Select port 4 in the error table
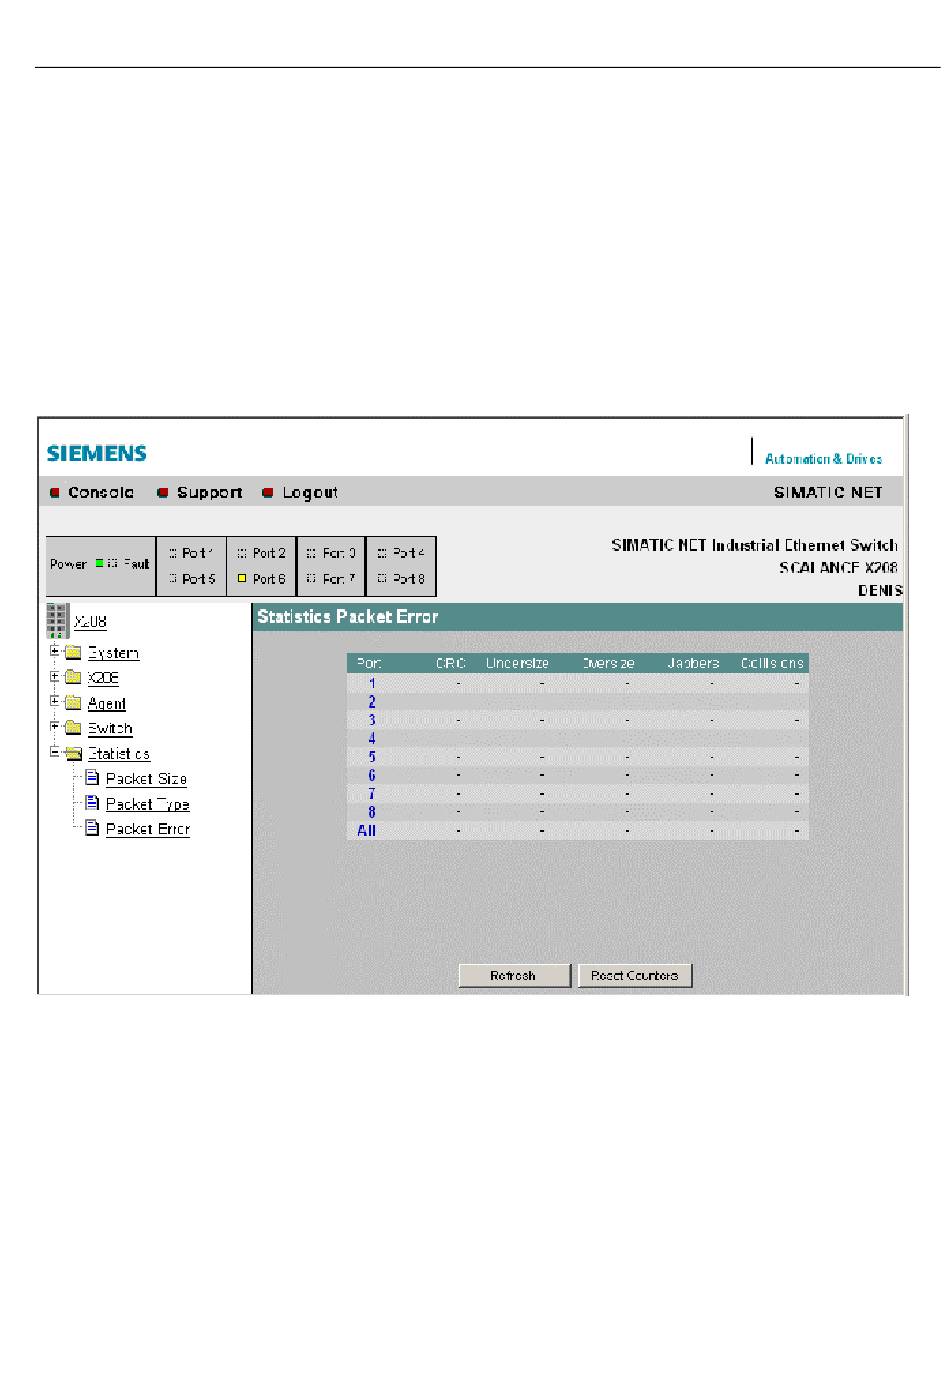This screenshot has height=1398, width=950. [371, 739]
